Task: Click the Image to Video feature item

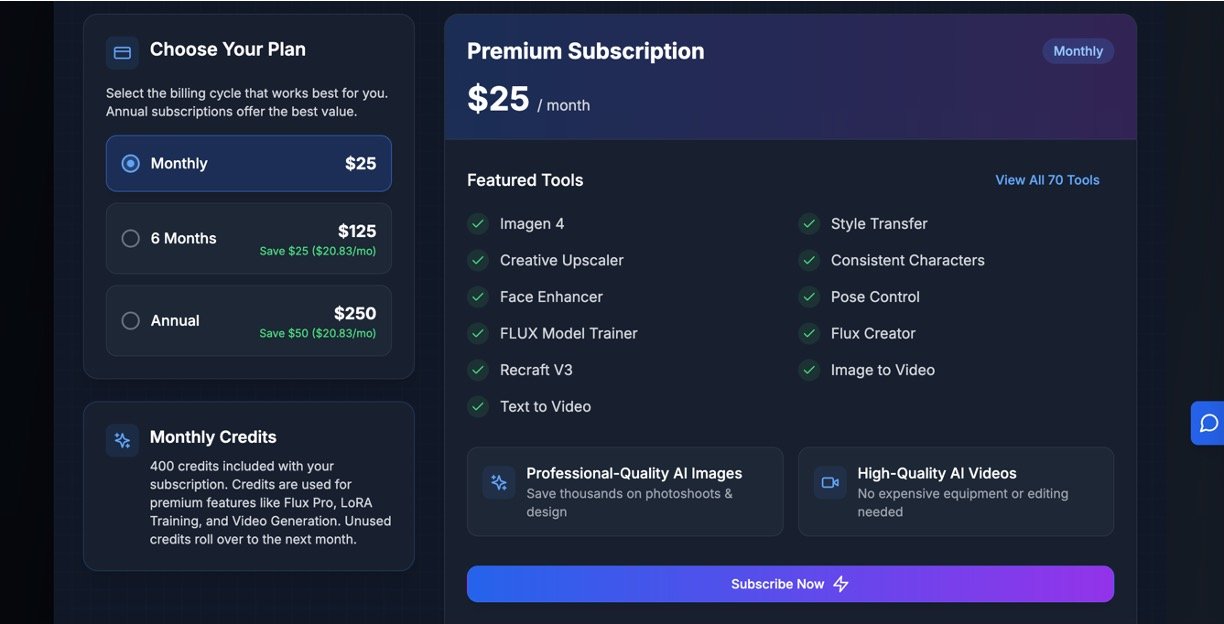Action: click(x=882, y=370)
